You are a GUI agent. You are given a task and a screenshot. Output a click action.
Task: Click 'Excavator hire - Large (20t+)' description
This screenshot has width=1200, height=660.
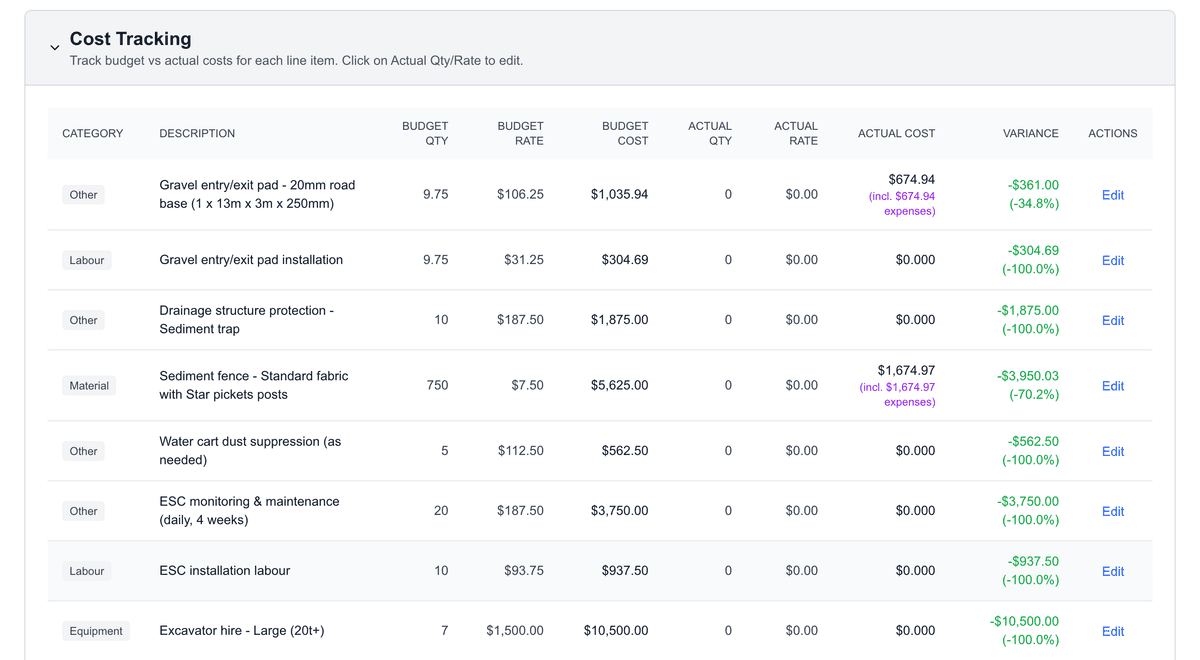[242, 631]
